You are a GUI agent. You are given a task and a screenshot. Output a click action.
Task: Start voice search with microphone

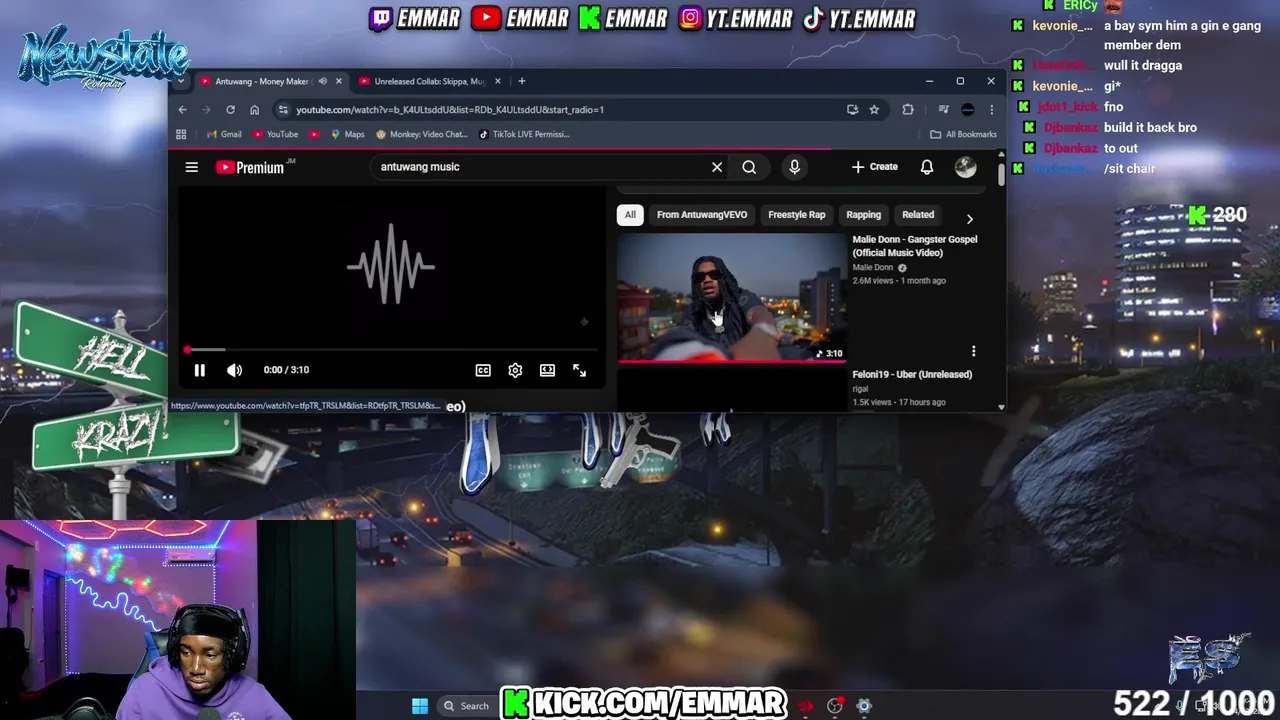point(794,167)
